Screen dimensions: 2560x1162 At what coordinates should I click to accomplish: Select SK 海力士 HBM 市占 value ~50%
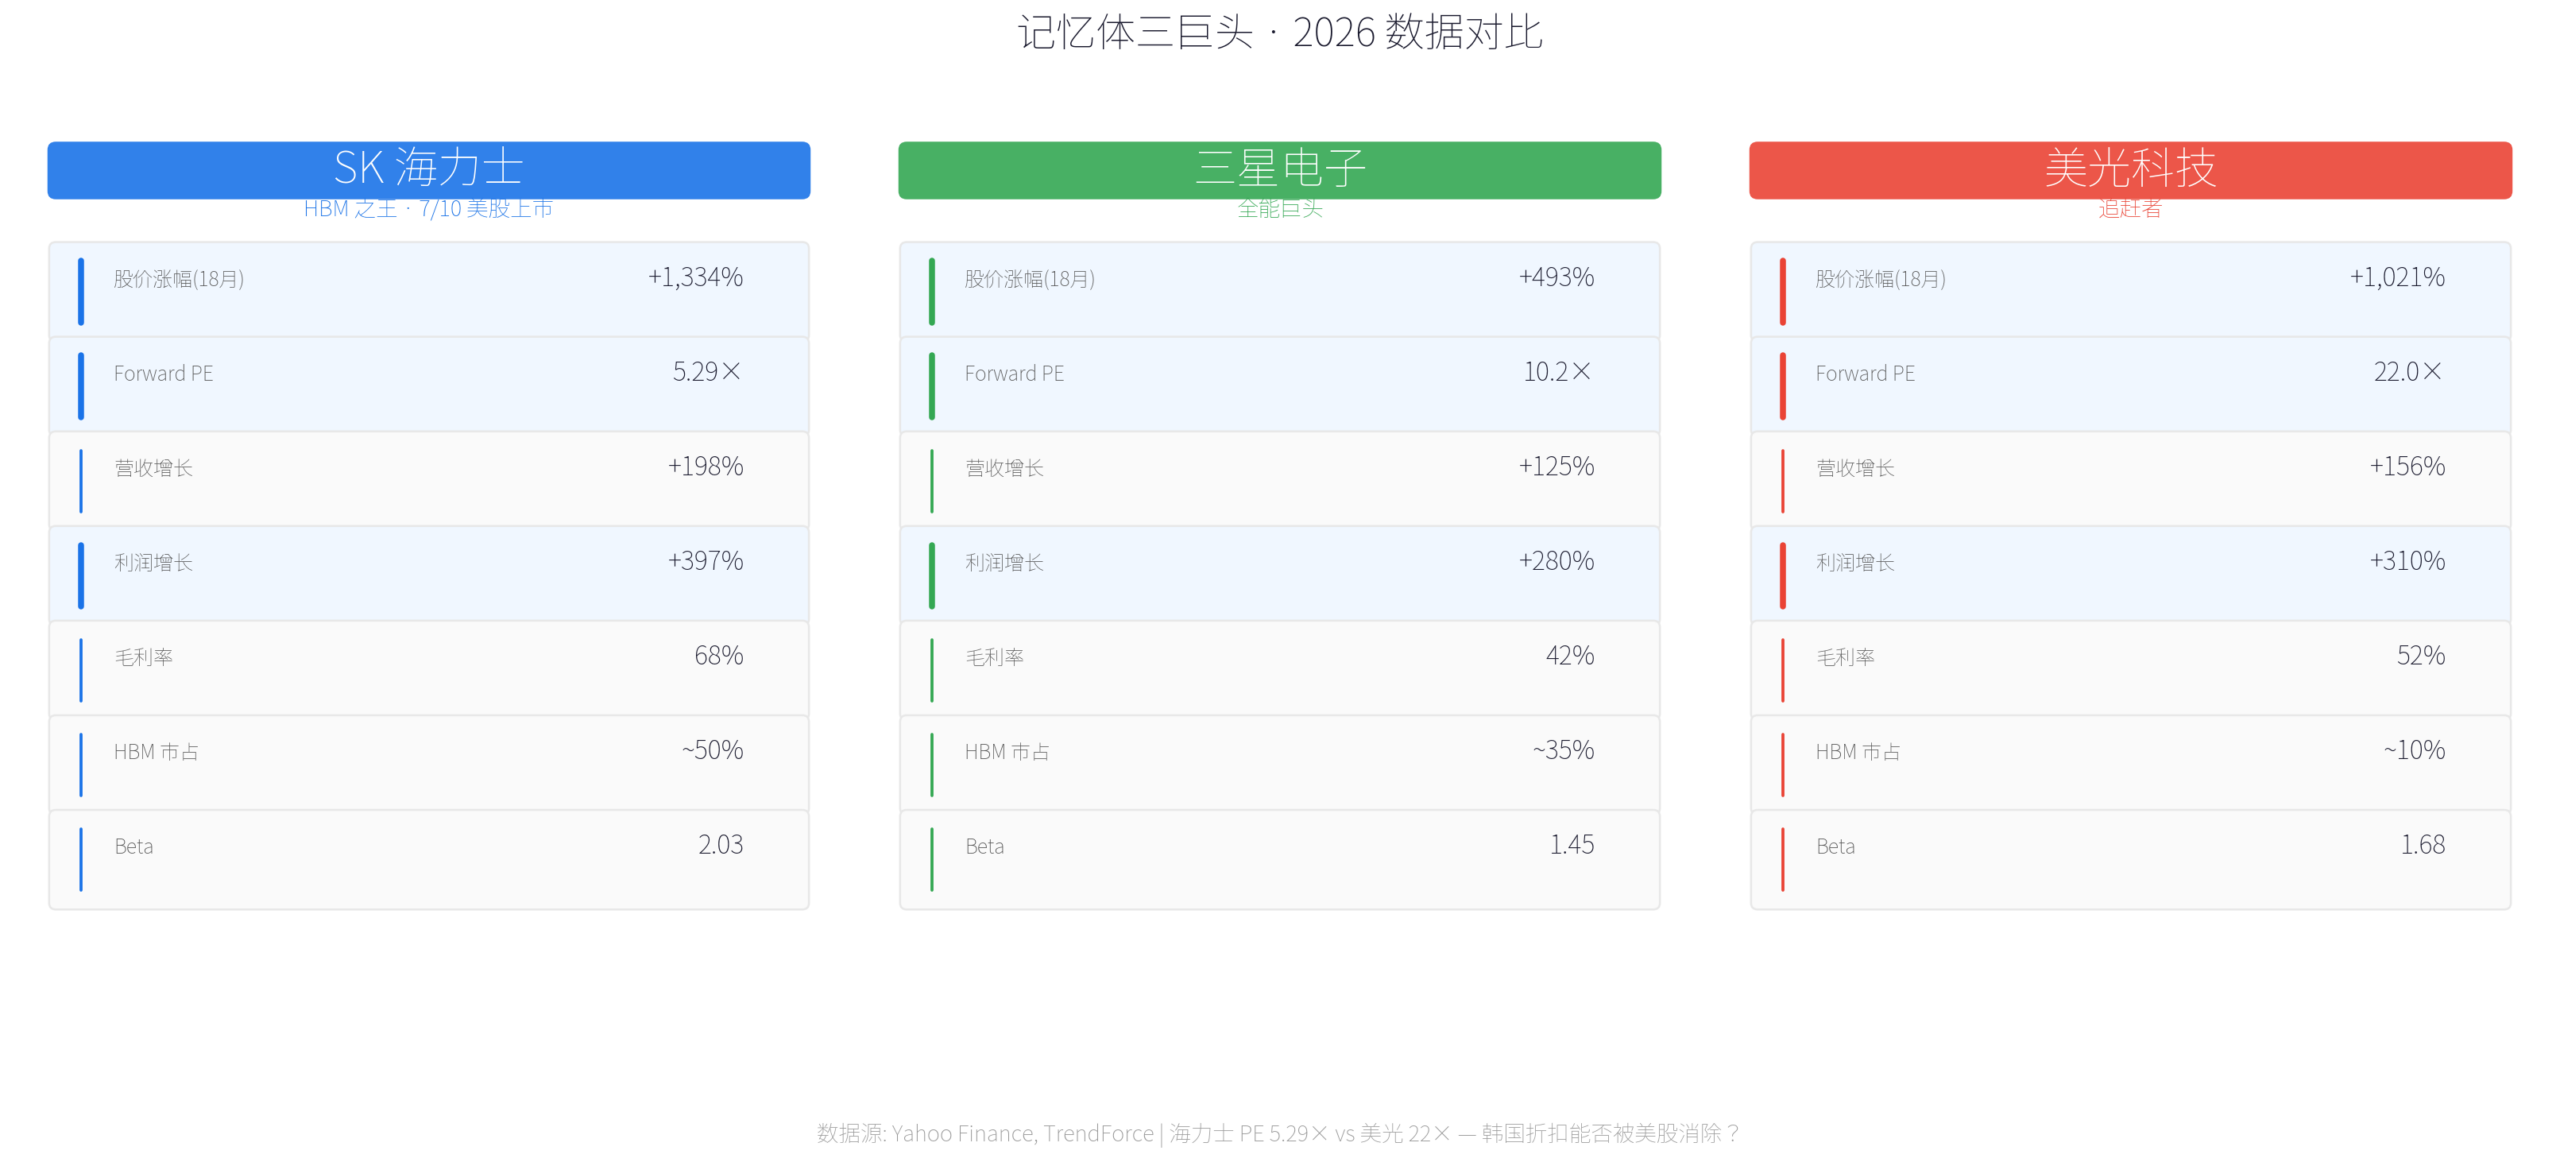coord(712,750)
